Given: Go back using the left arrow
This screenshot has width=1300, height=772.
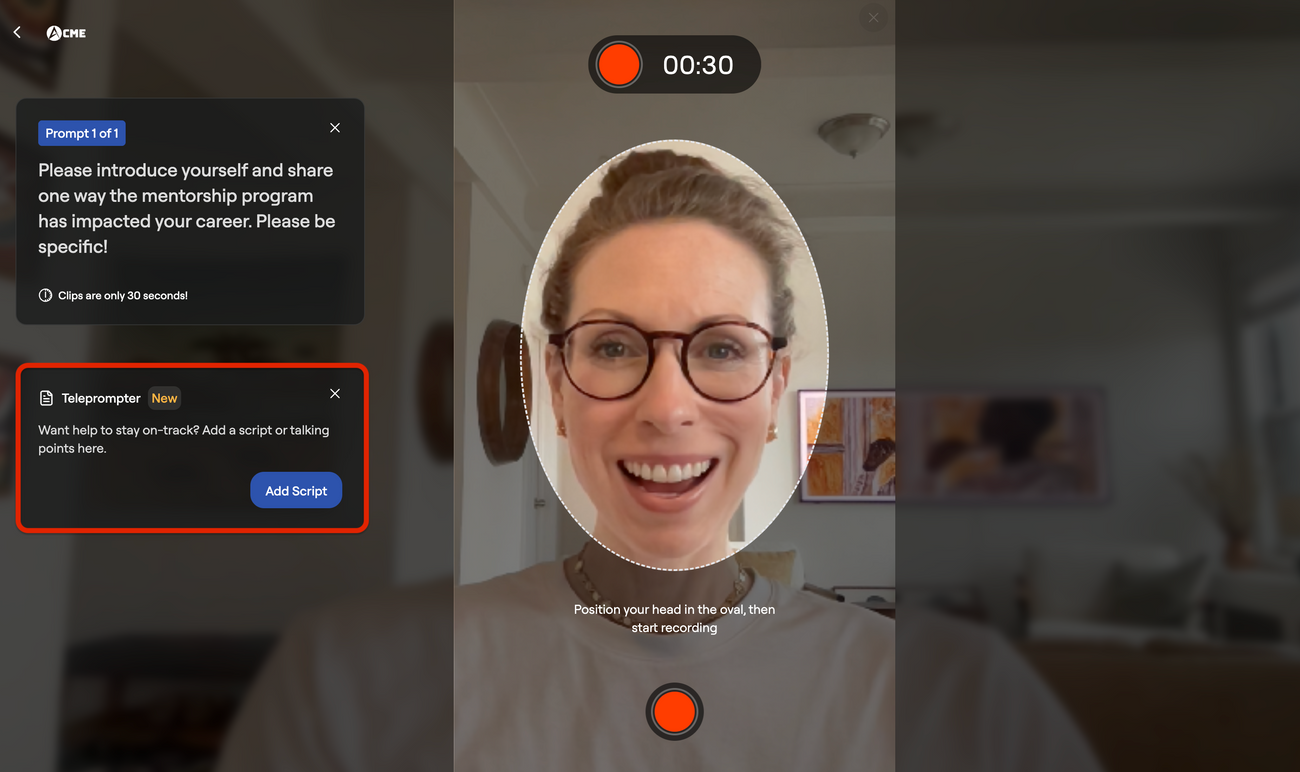Looking at the screenshot, I should 17,33.
